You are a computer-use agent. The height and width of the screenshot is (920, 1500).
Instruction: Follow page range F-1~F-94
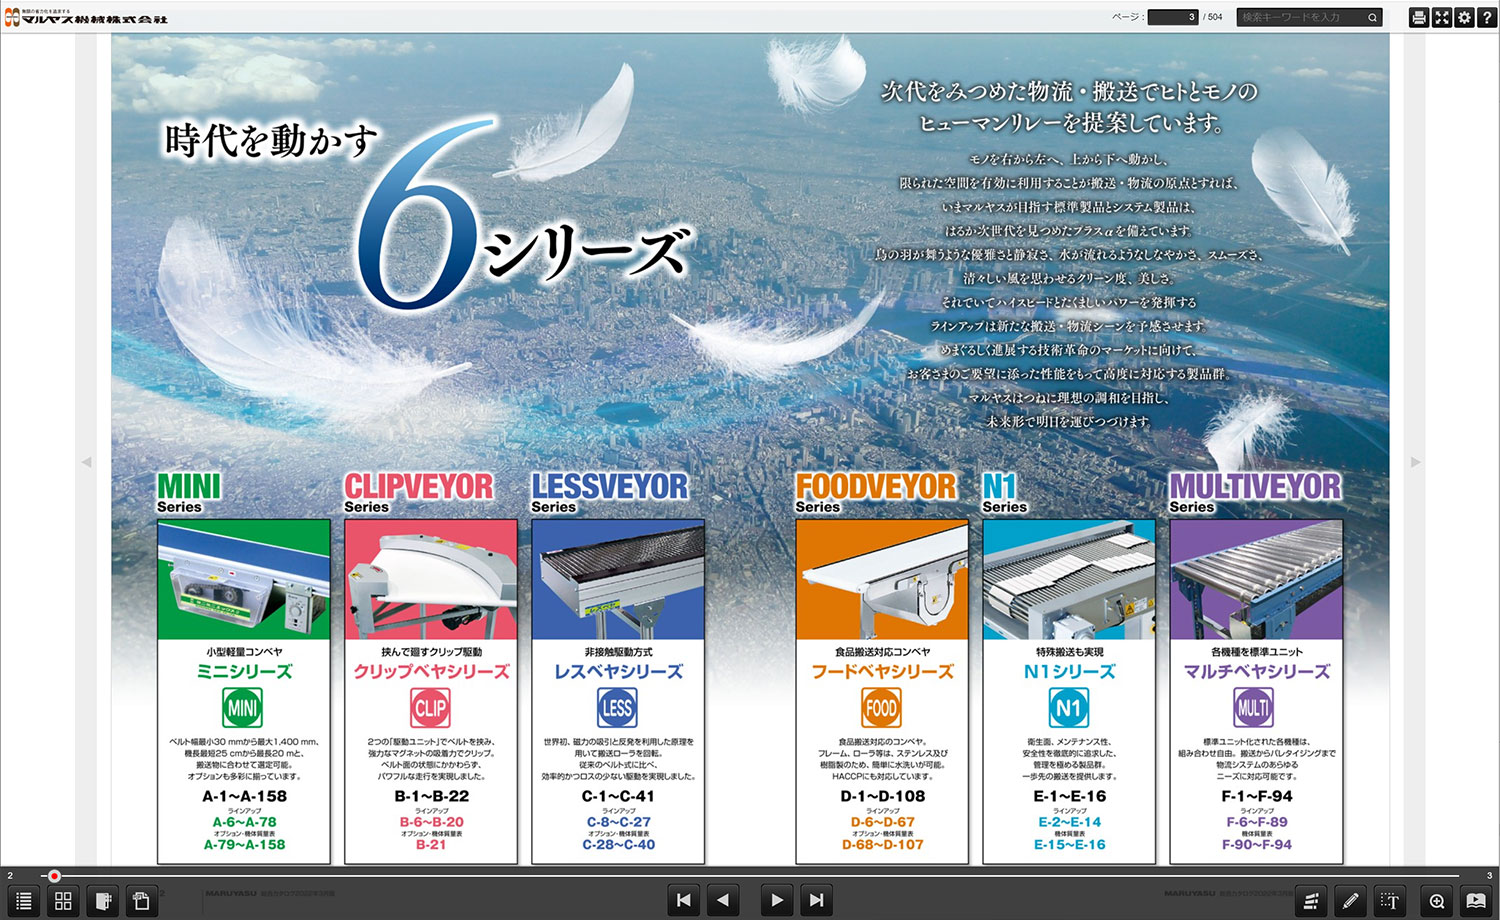tap(1256, 796)
